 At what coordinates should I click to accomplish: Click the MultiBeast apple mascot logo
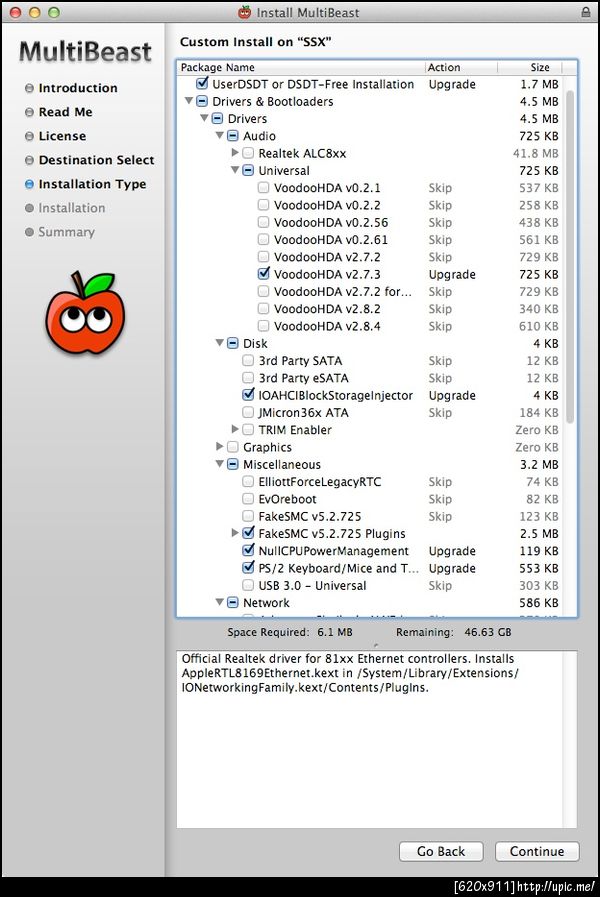click(86, 313)
